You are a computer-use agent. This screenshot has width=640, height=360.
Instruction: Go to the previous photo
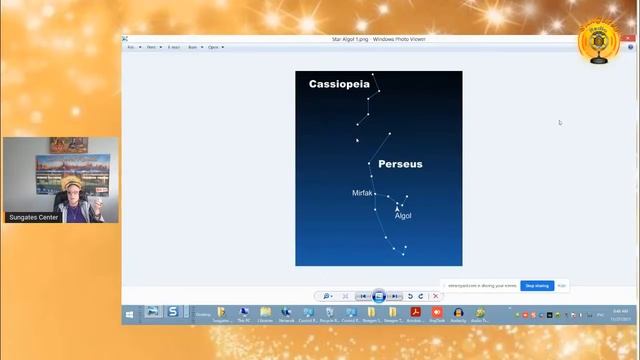[363, 296]
